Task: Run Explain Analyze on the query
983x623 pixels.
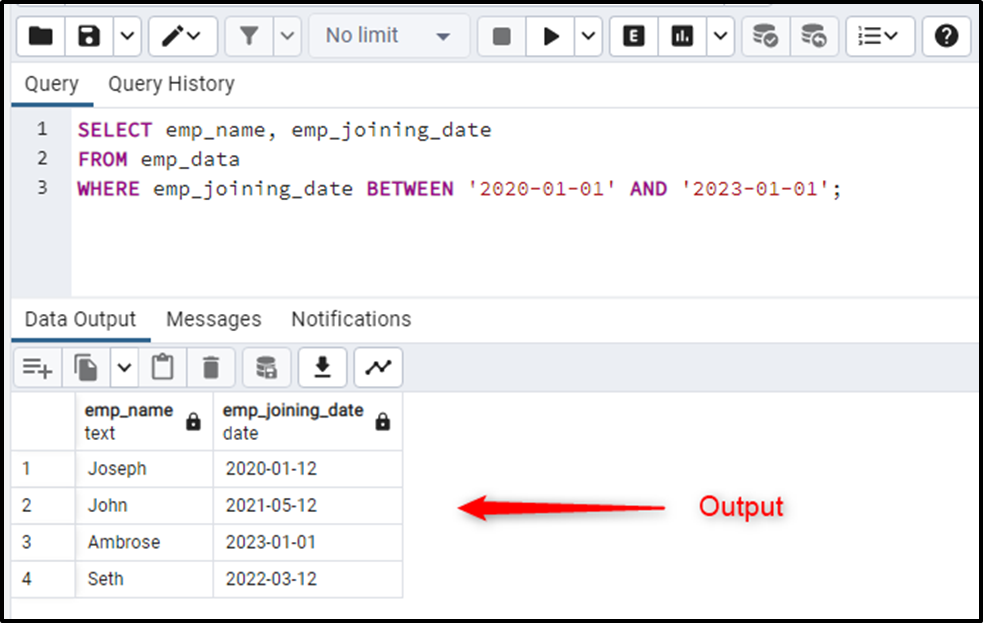Action: 681,35
